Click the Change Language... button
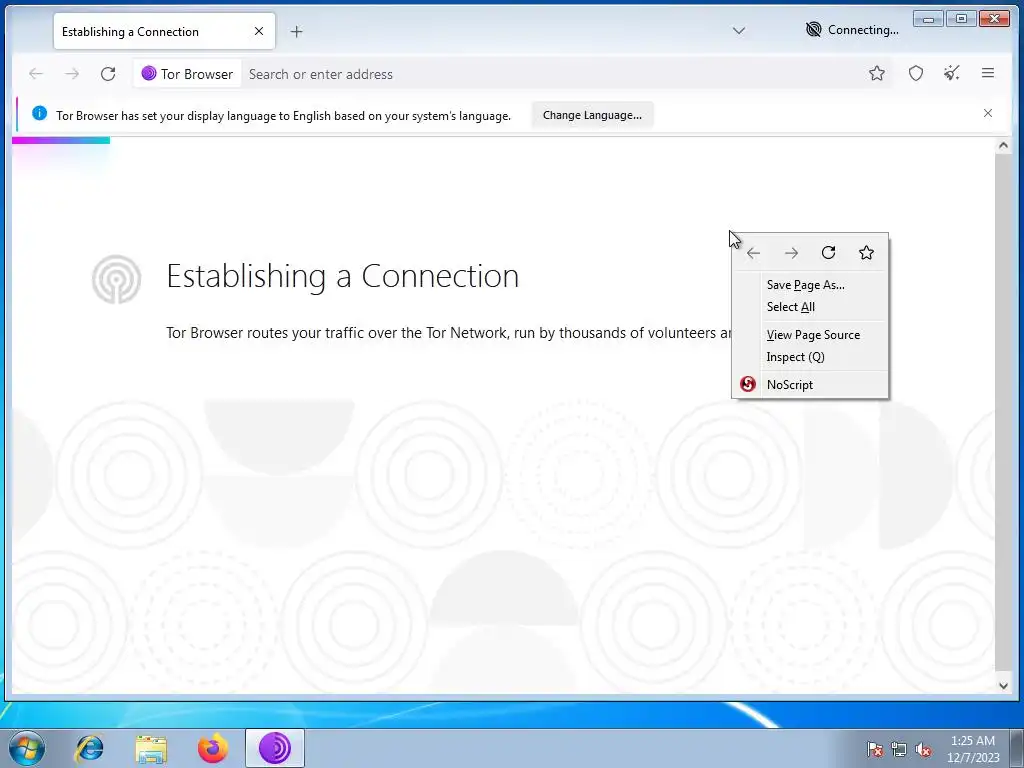Screen dimensions: 1024x768 [592, 115]
